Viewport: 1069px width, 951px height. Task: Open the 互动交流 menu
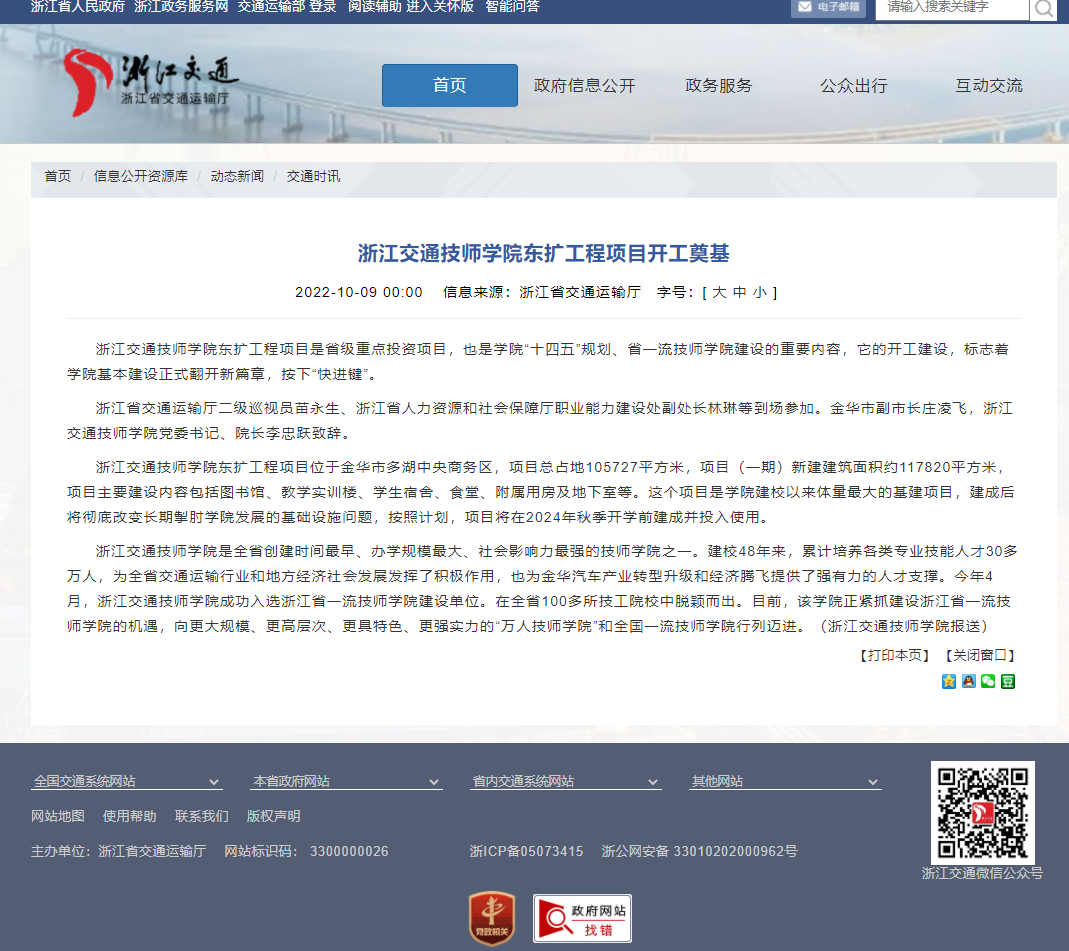coord(989,85)
